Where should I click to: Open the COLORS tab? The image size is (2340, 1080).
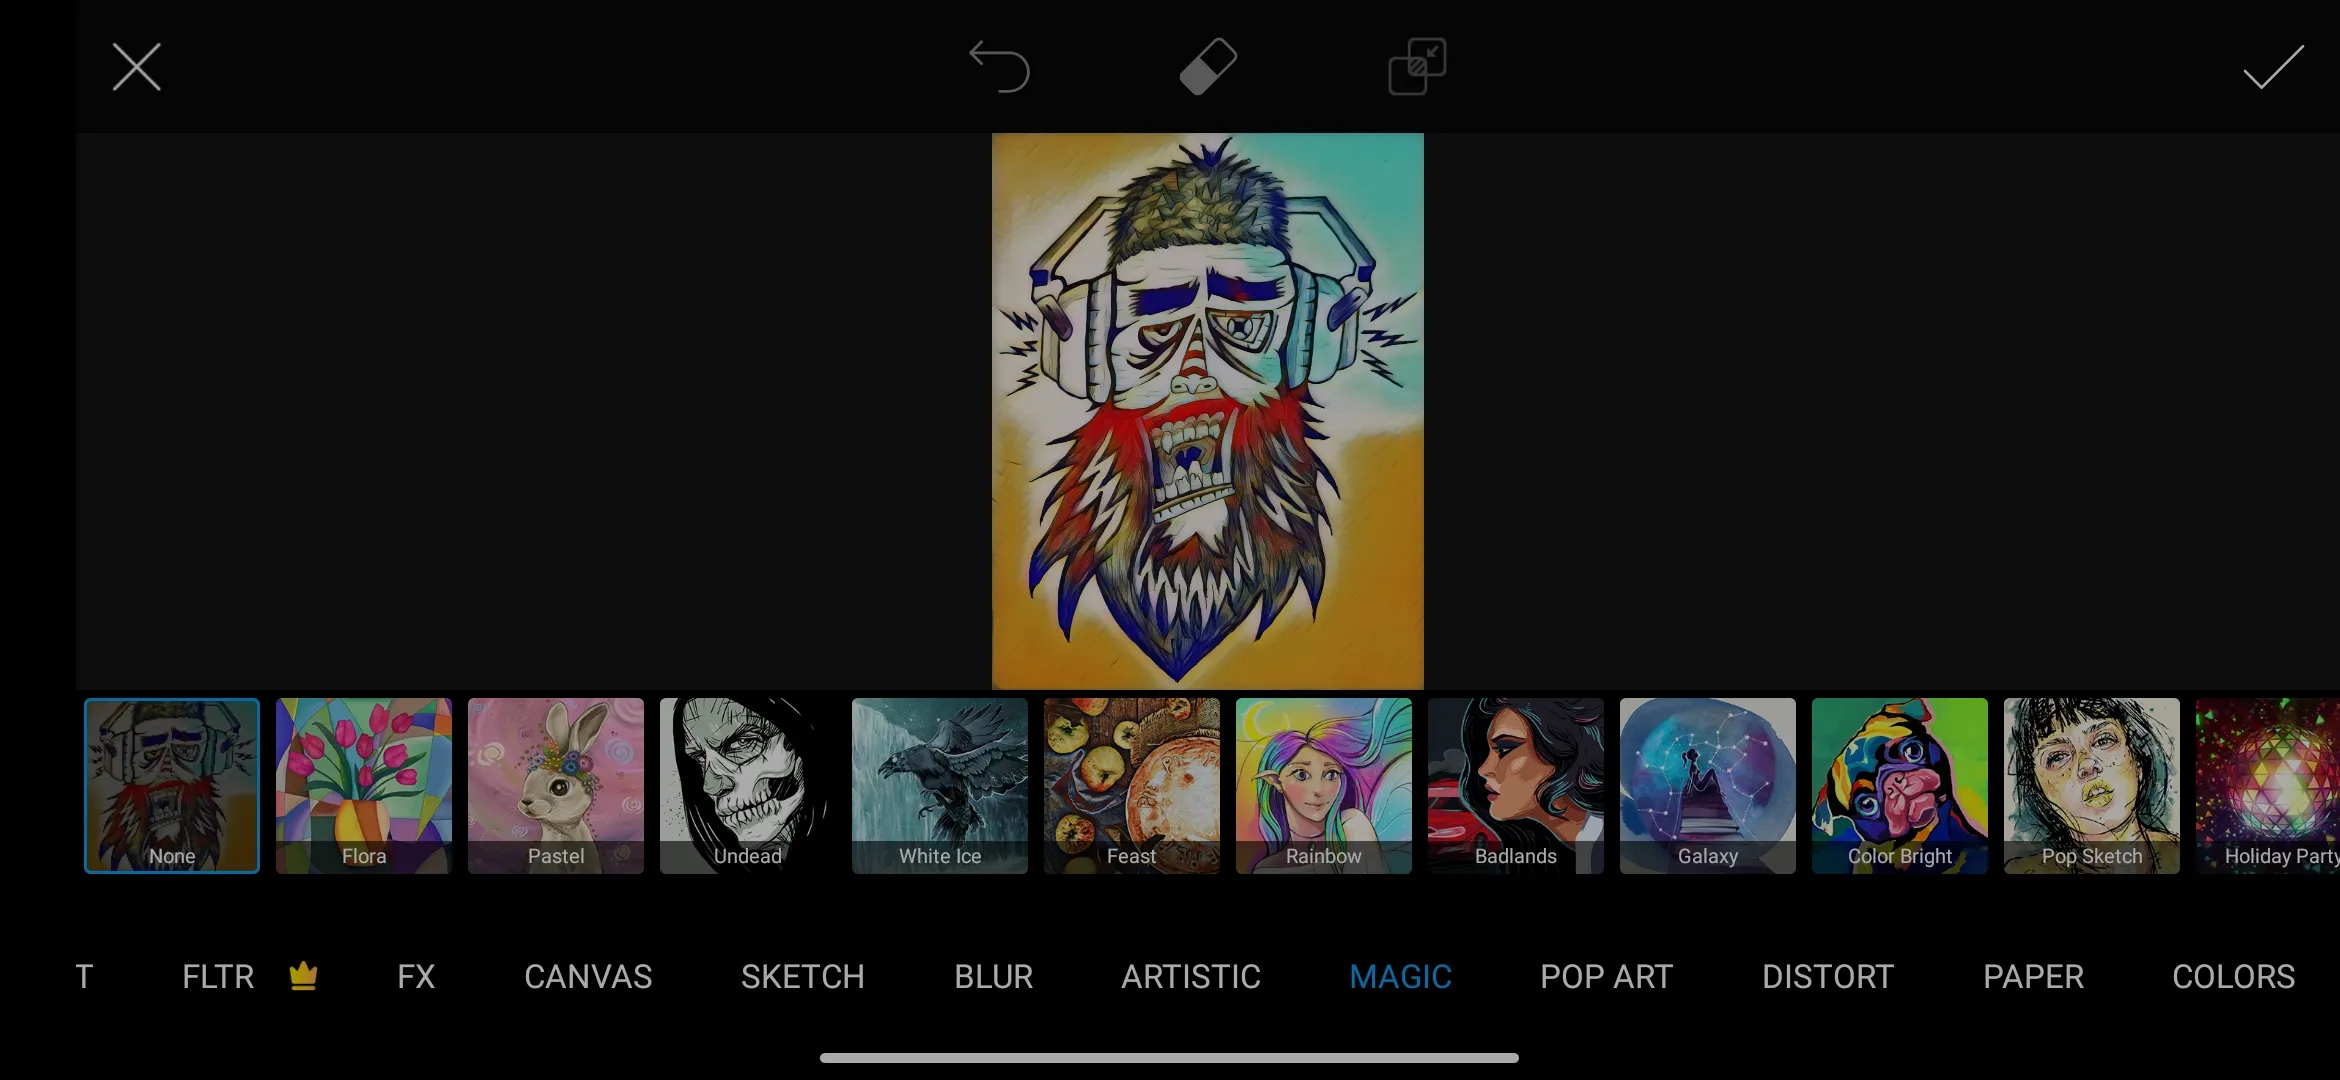[2234, 976]
